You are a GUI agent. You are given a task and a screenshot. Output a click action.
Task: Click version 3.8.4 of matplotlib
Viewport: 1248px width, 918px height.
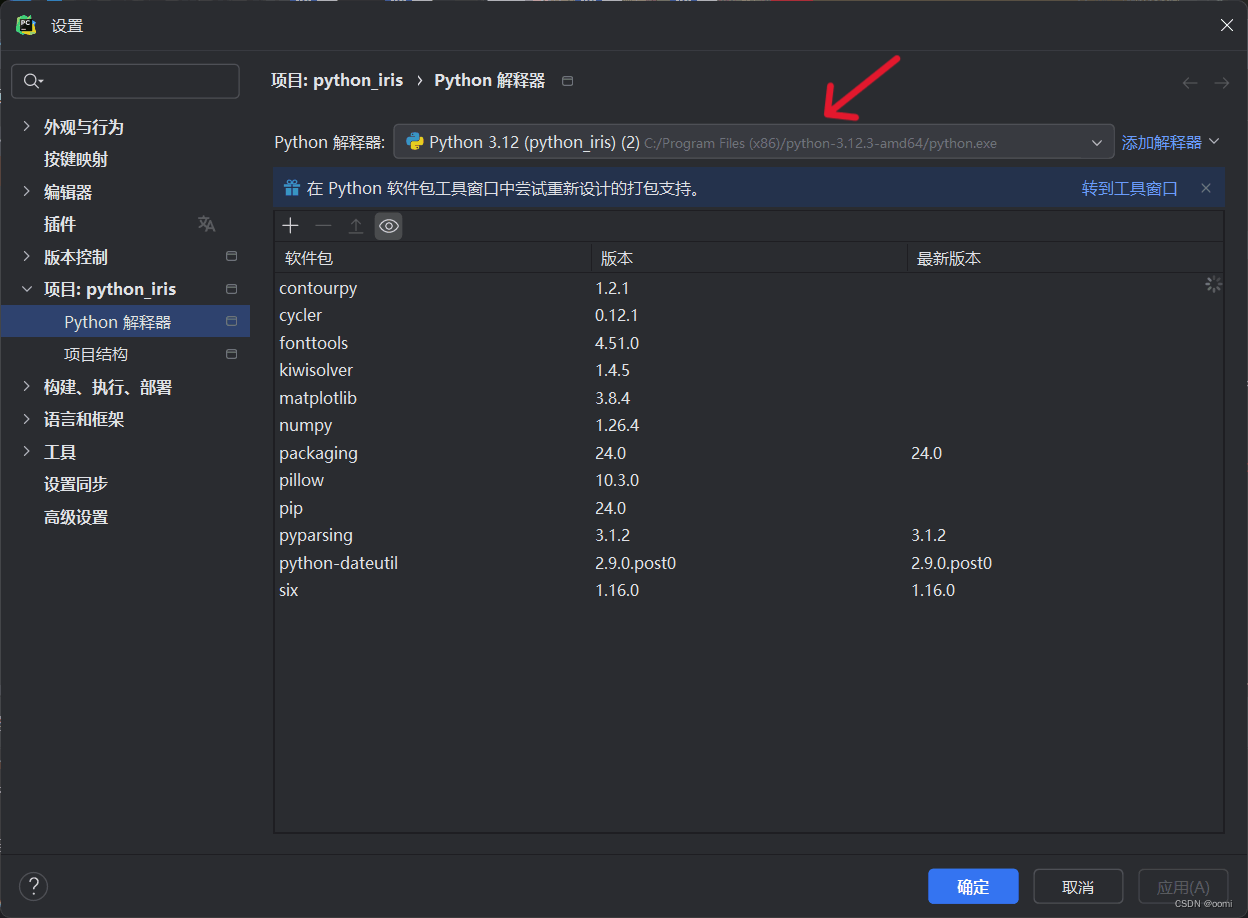(x=613, y=398)
